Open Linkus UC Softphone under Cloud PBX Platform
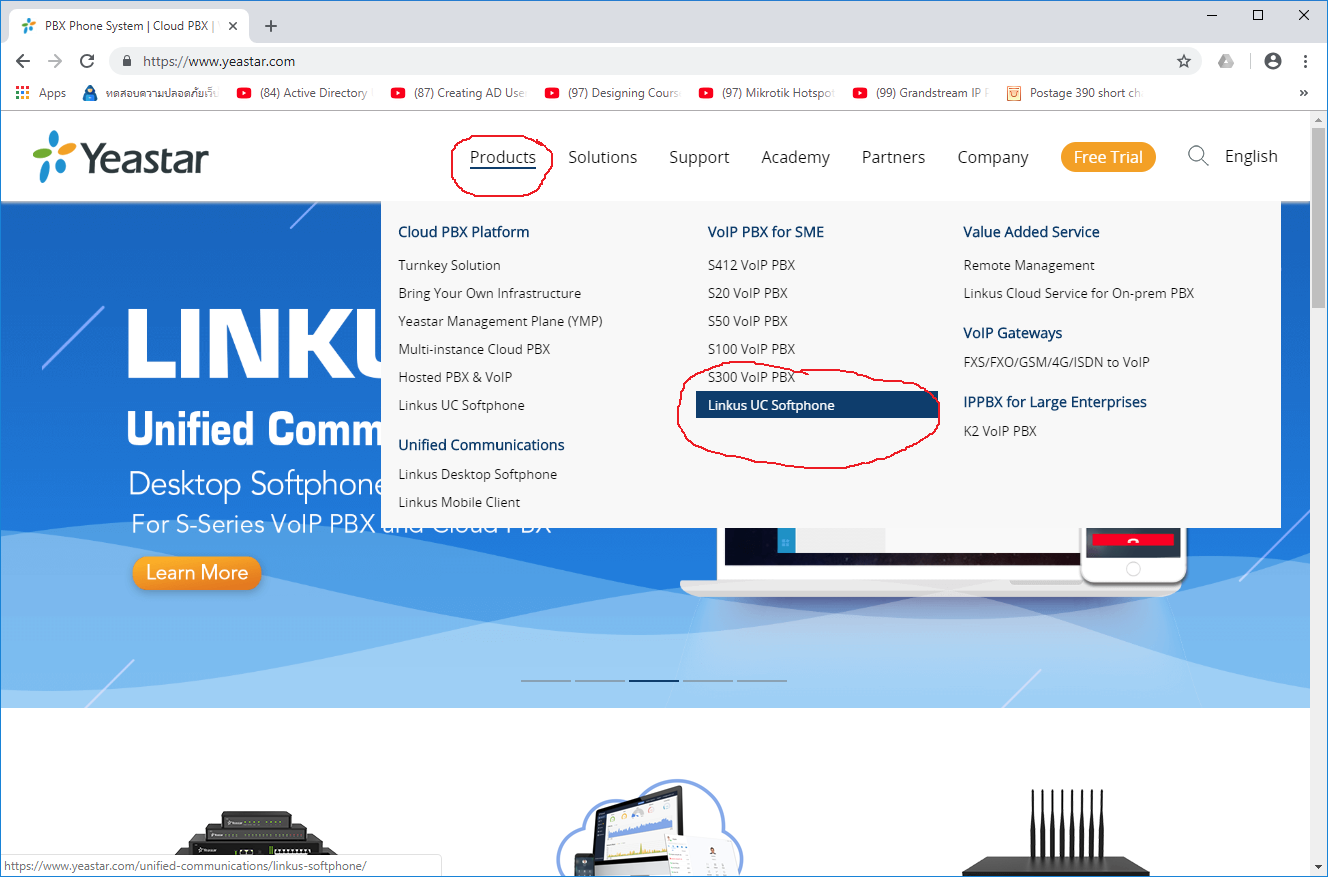1328x877 pixels. 462,405
